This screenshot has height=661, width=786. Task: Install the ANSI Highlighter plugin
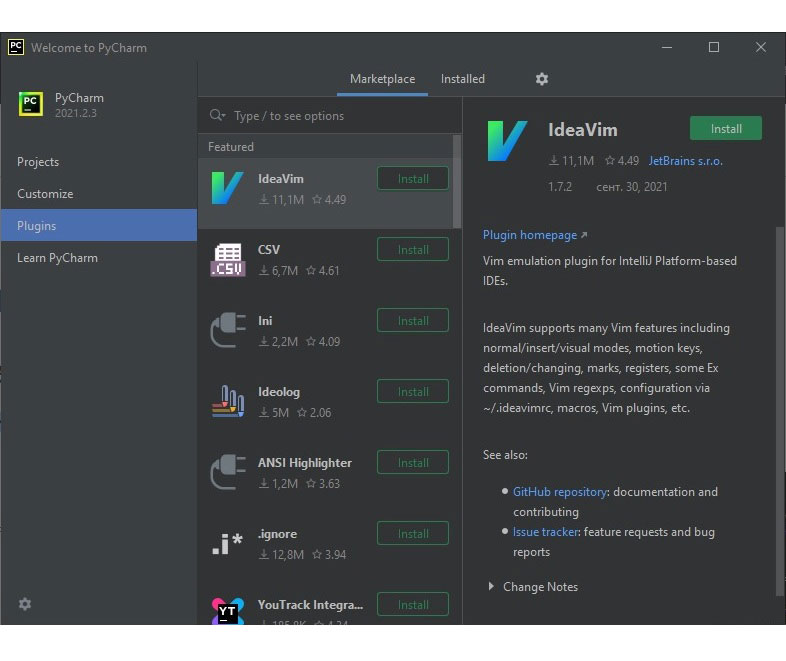click(413, 463)
